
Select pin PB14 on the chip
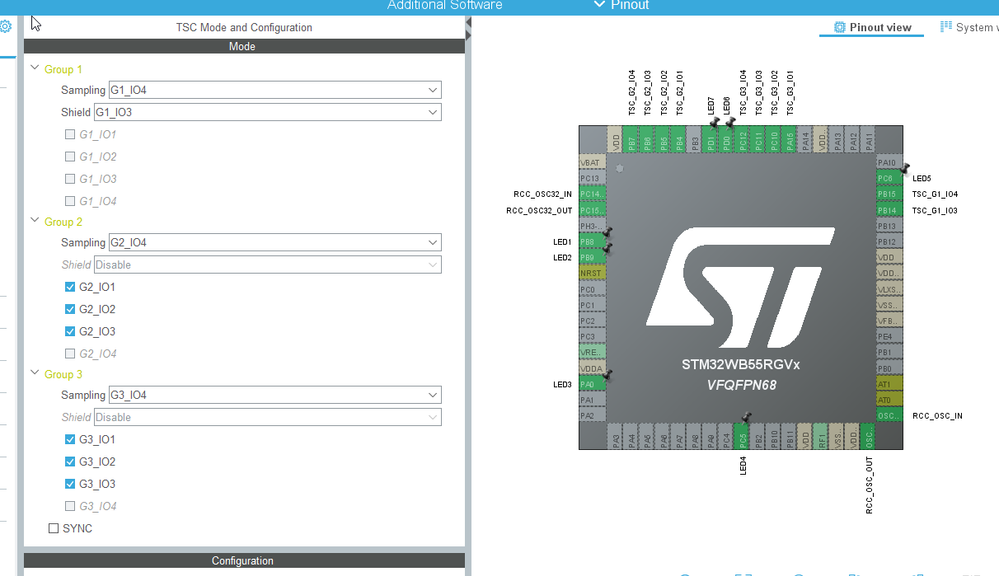point(889,210)
